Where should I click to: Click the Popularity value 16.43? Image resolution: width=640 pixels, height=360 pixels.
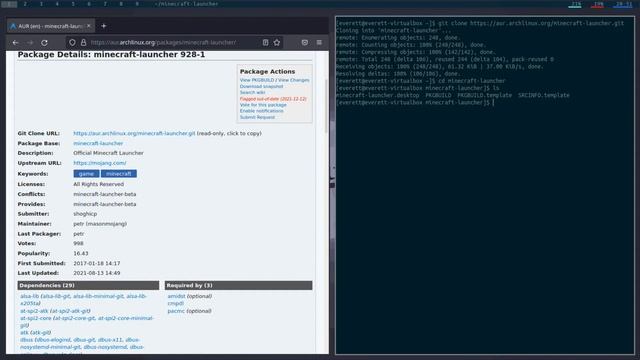click(x=80, y=253)
